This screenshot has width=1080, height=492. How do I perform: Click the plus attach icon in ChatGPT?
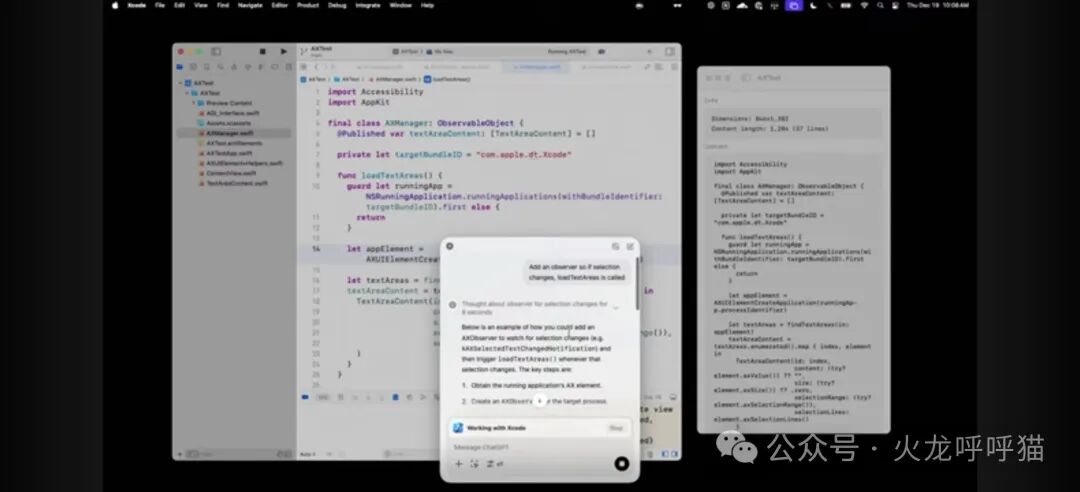(458, 464)
